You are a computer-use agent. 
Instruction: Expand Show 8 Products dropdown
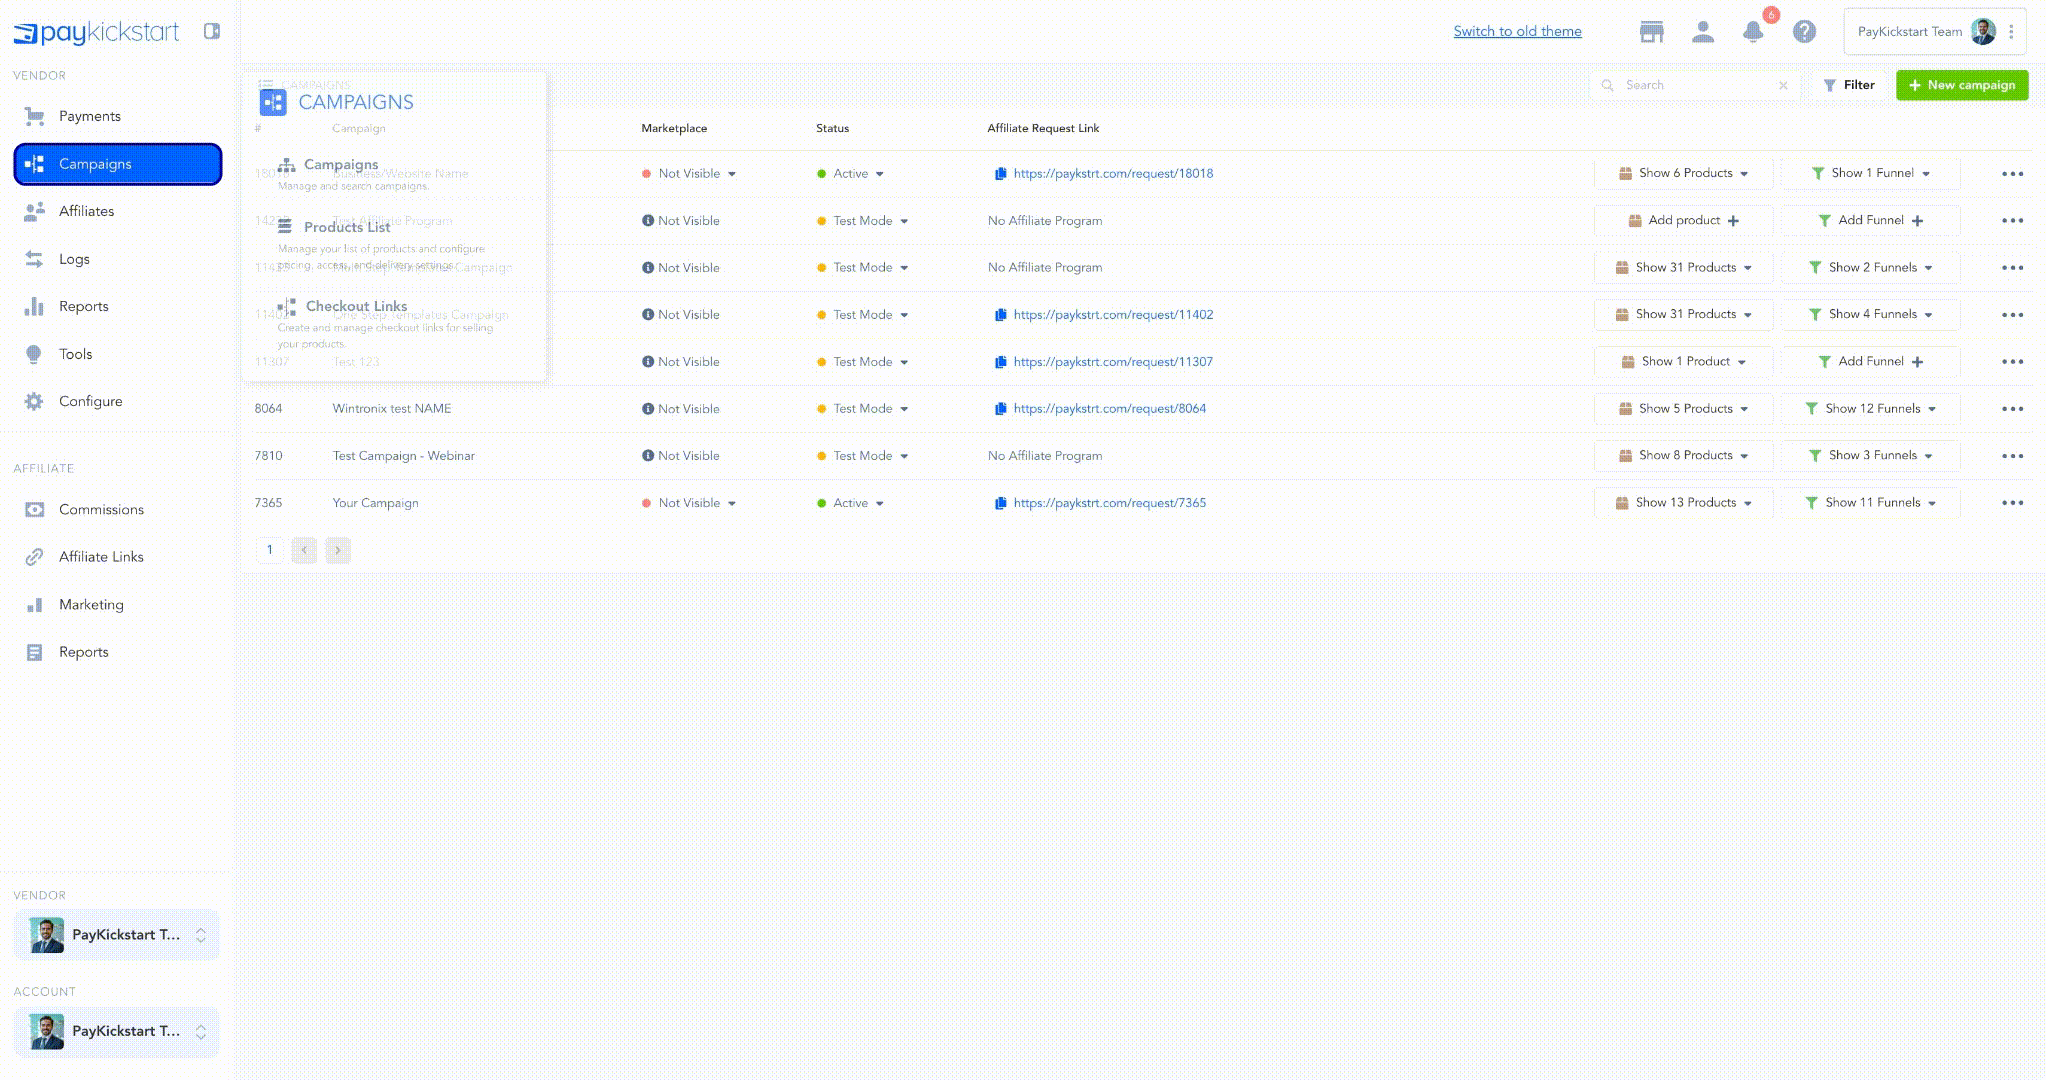pos(1683,456)
